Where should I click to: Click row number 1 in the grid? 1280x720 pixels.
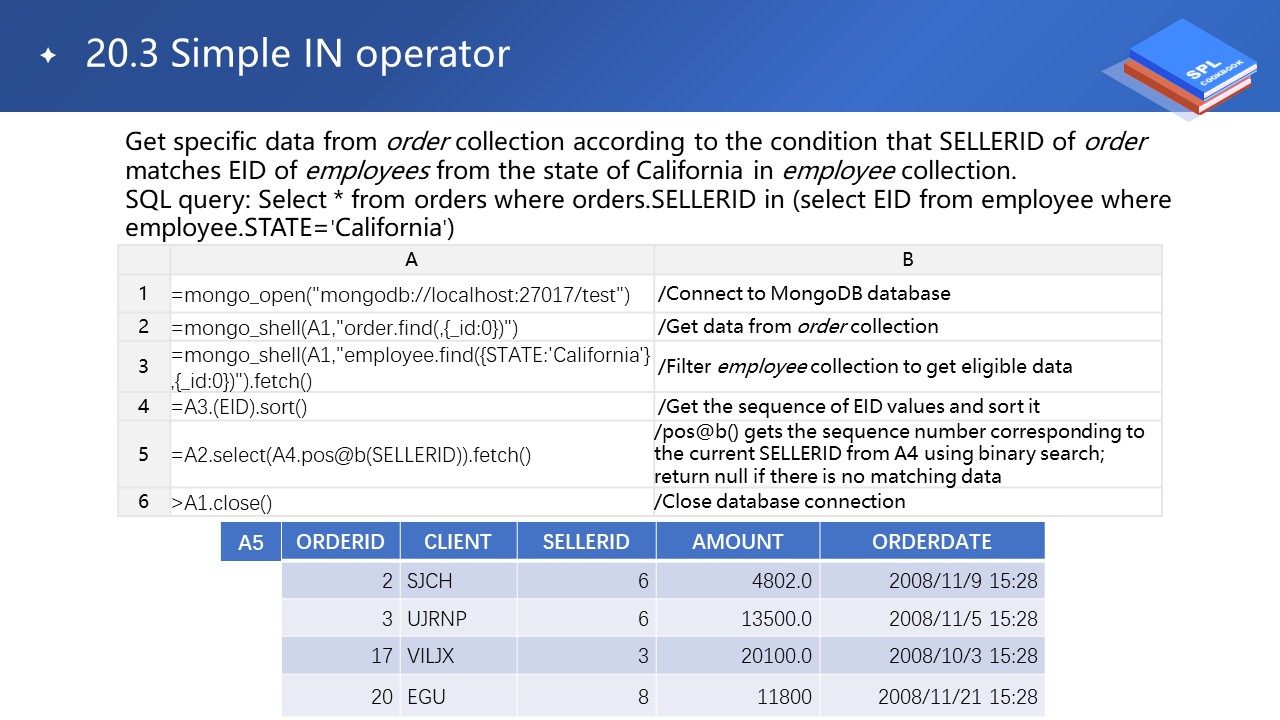click(x=143, y=294)
